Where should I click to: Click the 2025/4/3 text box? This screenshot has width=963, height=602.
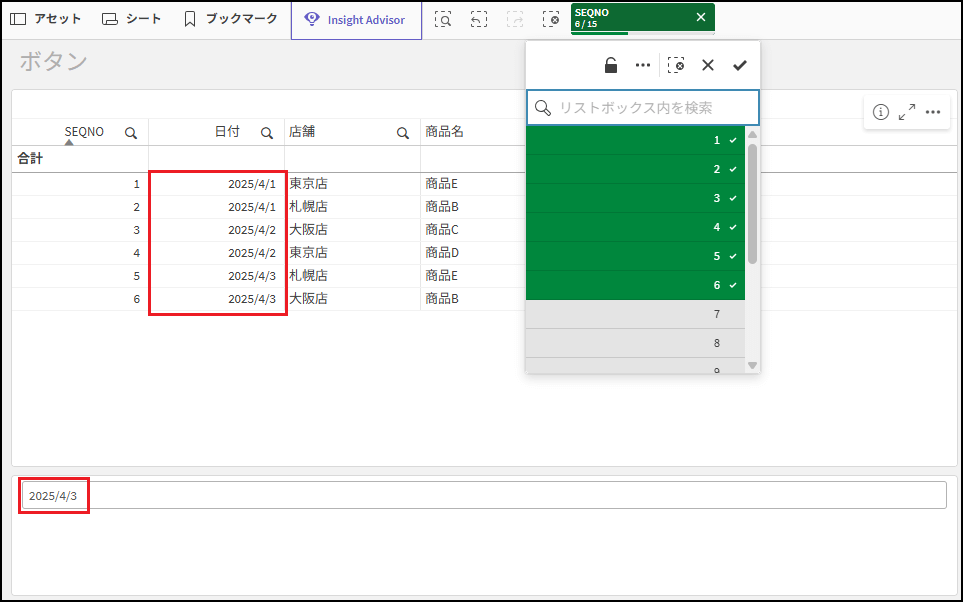484,495
